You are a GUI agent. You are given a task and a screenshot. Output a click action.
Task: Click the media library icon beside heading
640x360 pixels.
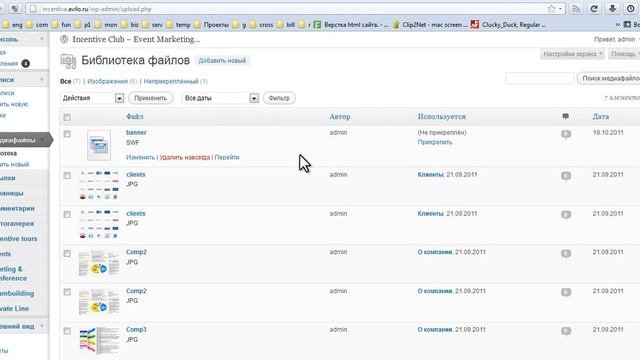[x=68, y=61]
